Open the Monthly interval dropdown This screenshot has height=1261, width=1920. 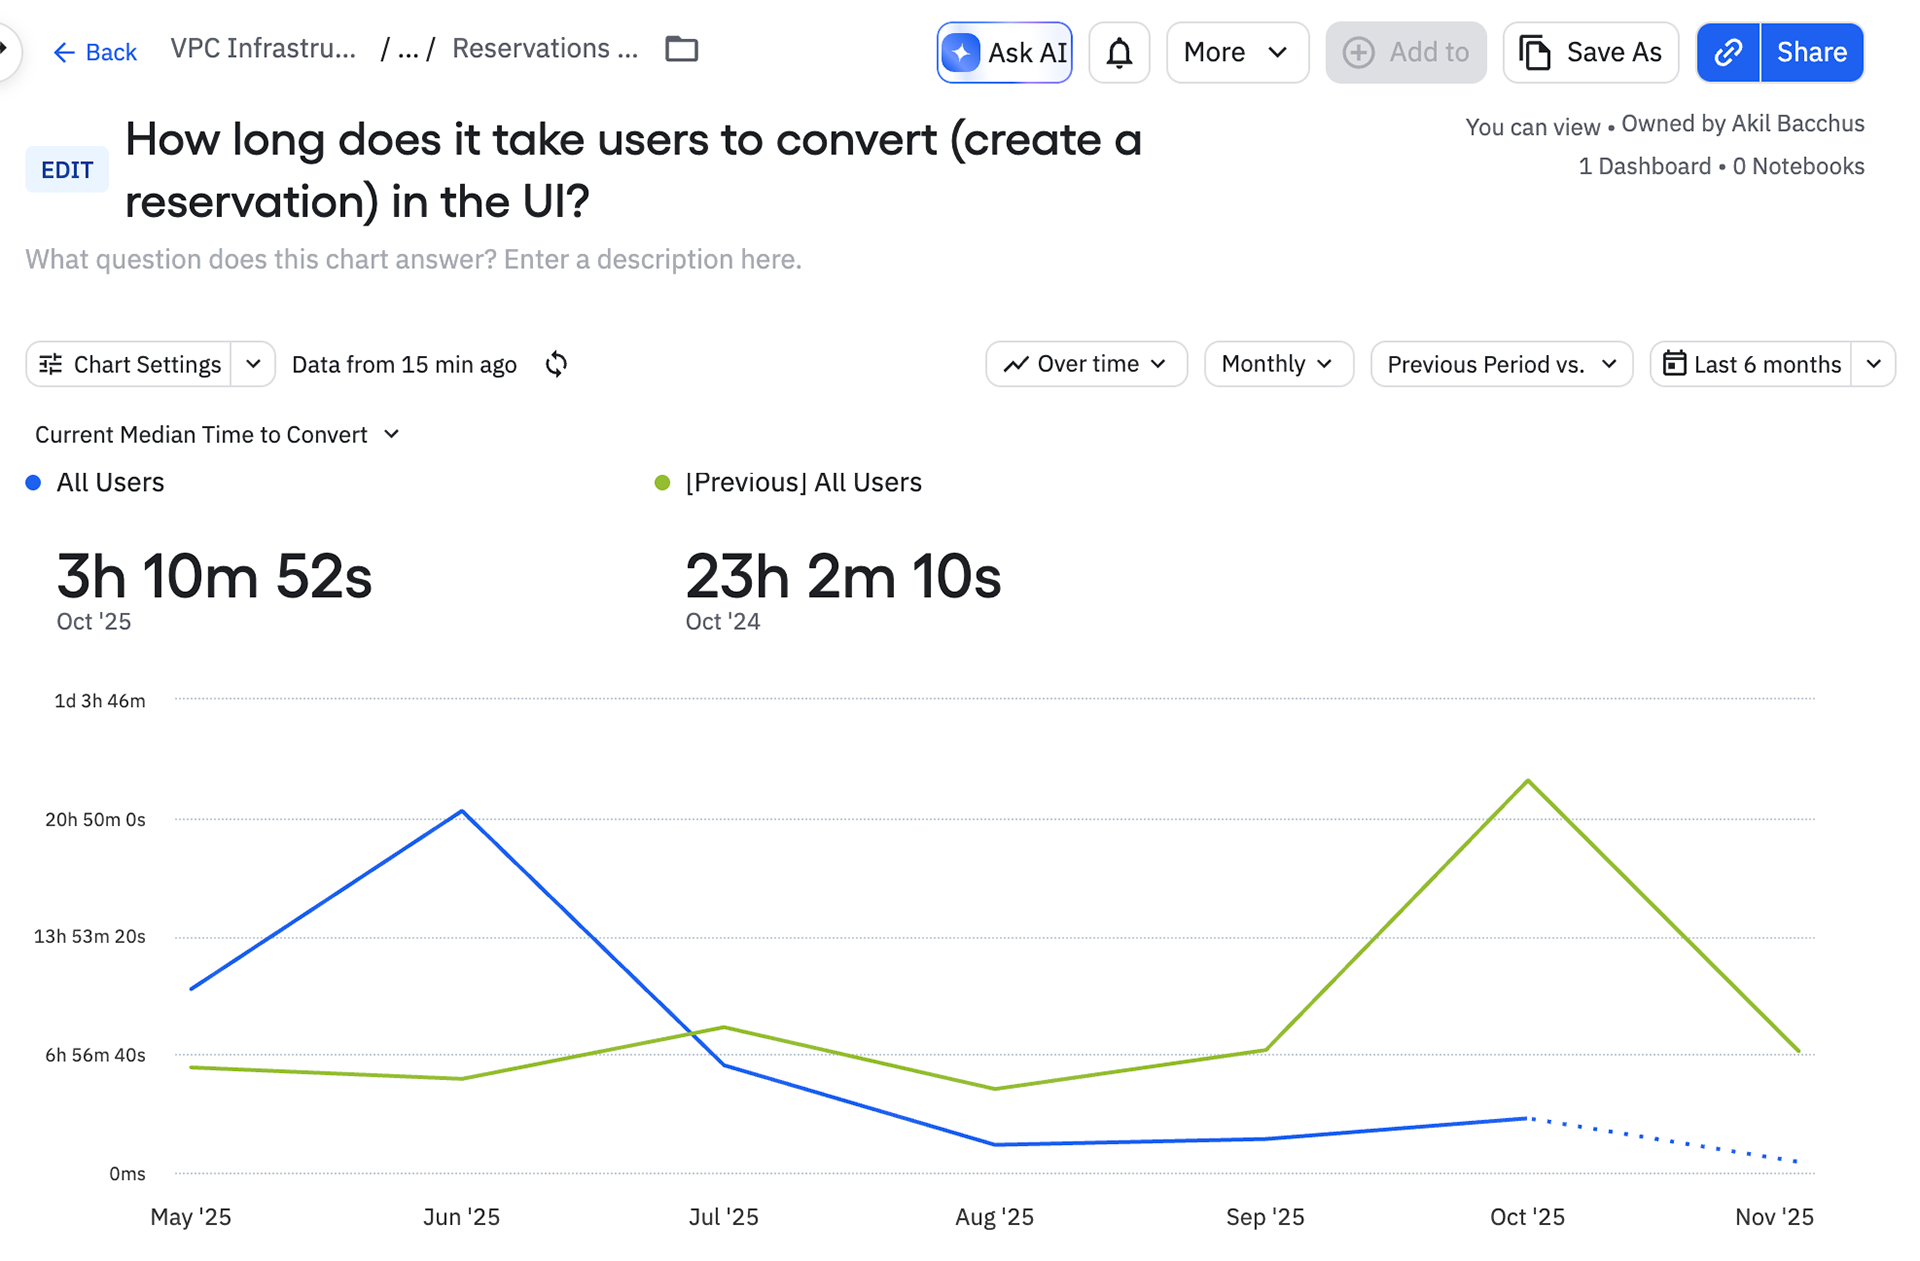1278,364
